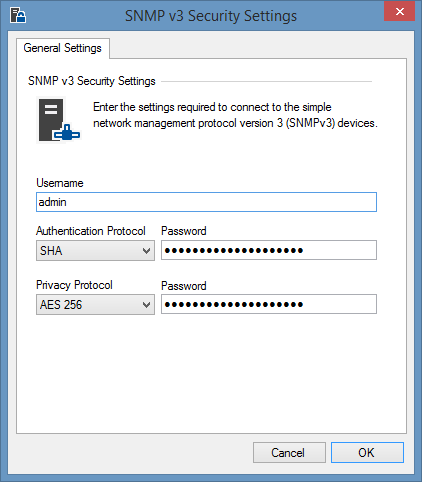Screen dimensions: 422x482
Task: Click the SNMPv3 devices description text
Action: [235, 115]
